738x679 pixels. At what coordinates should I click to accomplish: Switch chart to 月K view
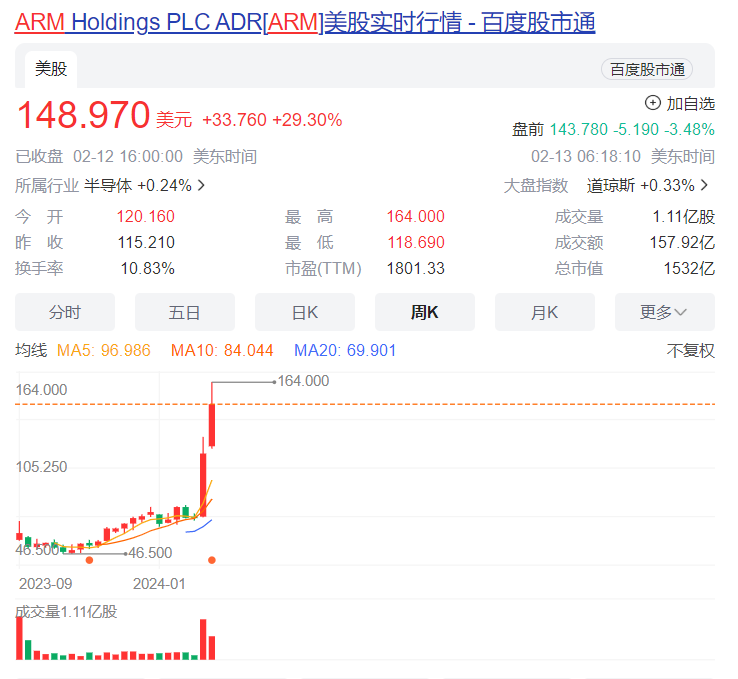(x=545, y=312)
